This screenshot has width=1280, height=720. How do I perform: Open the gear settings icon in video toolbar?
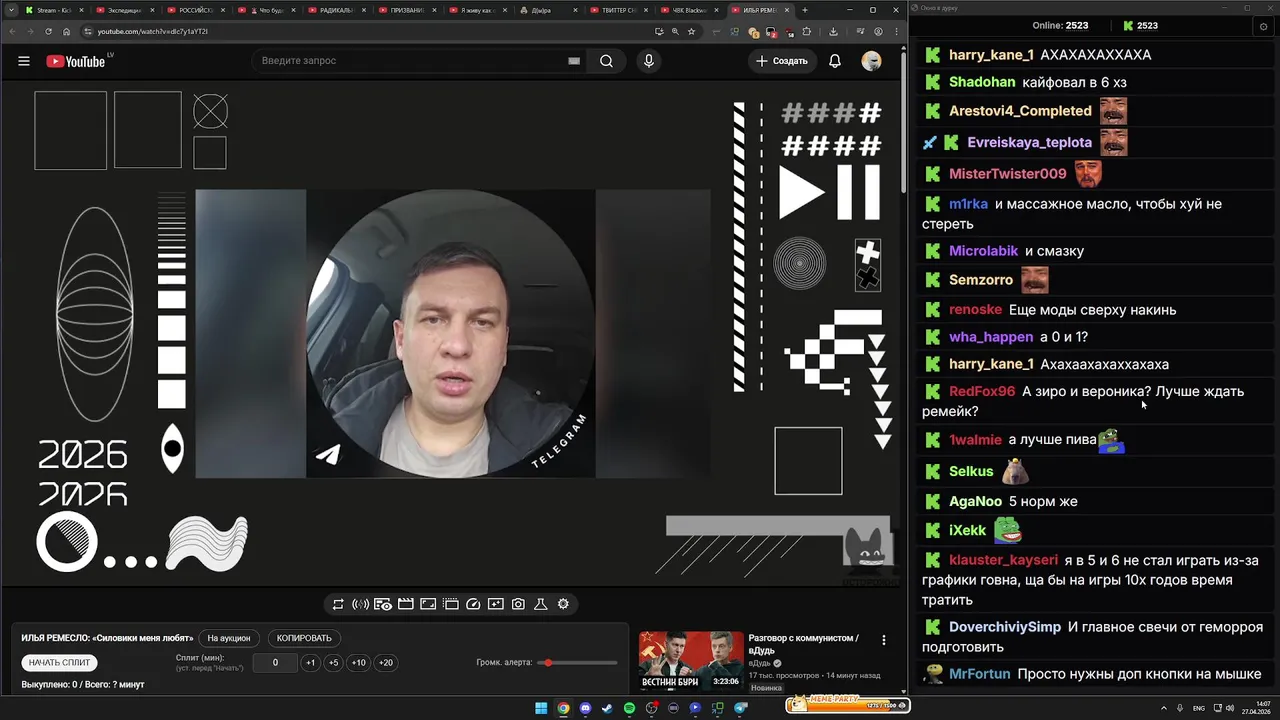tap(563, 604)
